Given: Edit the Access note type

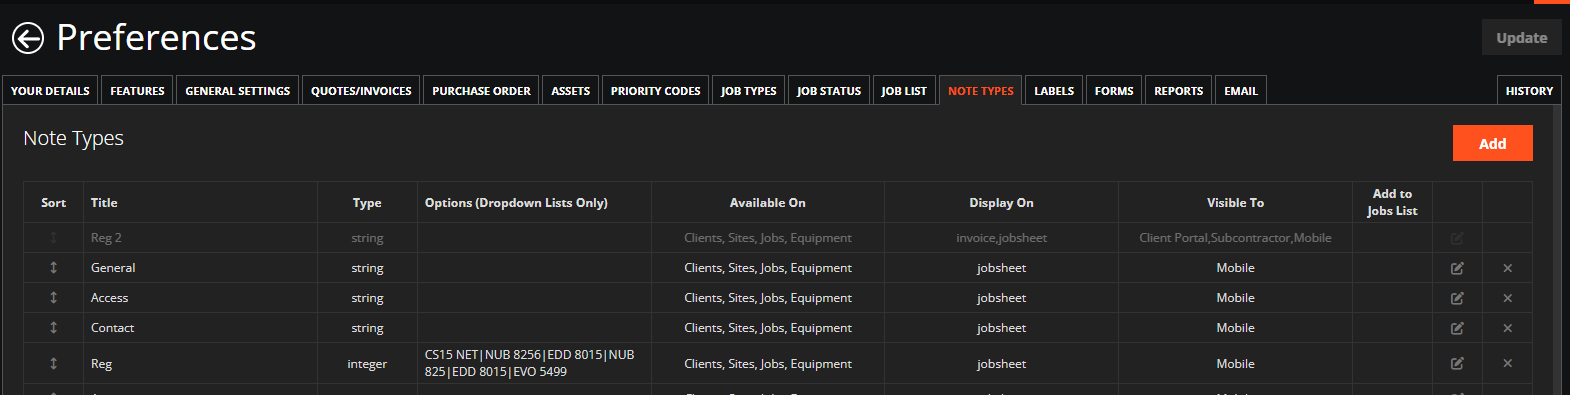Looking at the screenshot, I should (1457, 298).
